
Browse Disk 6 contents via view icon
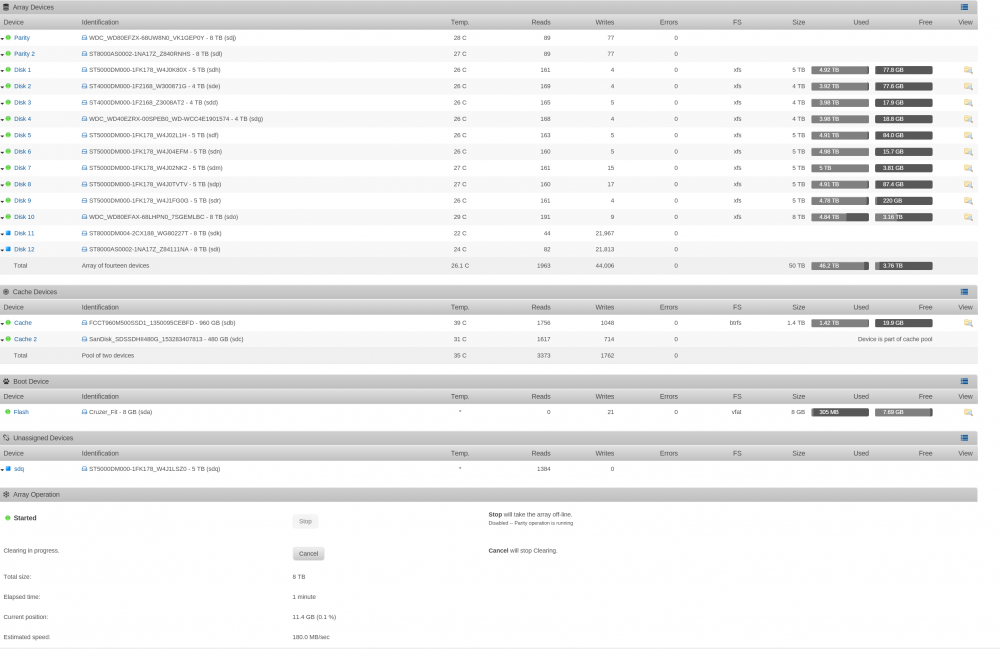coord(968,152)
